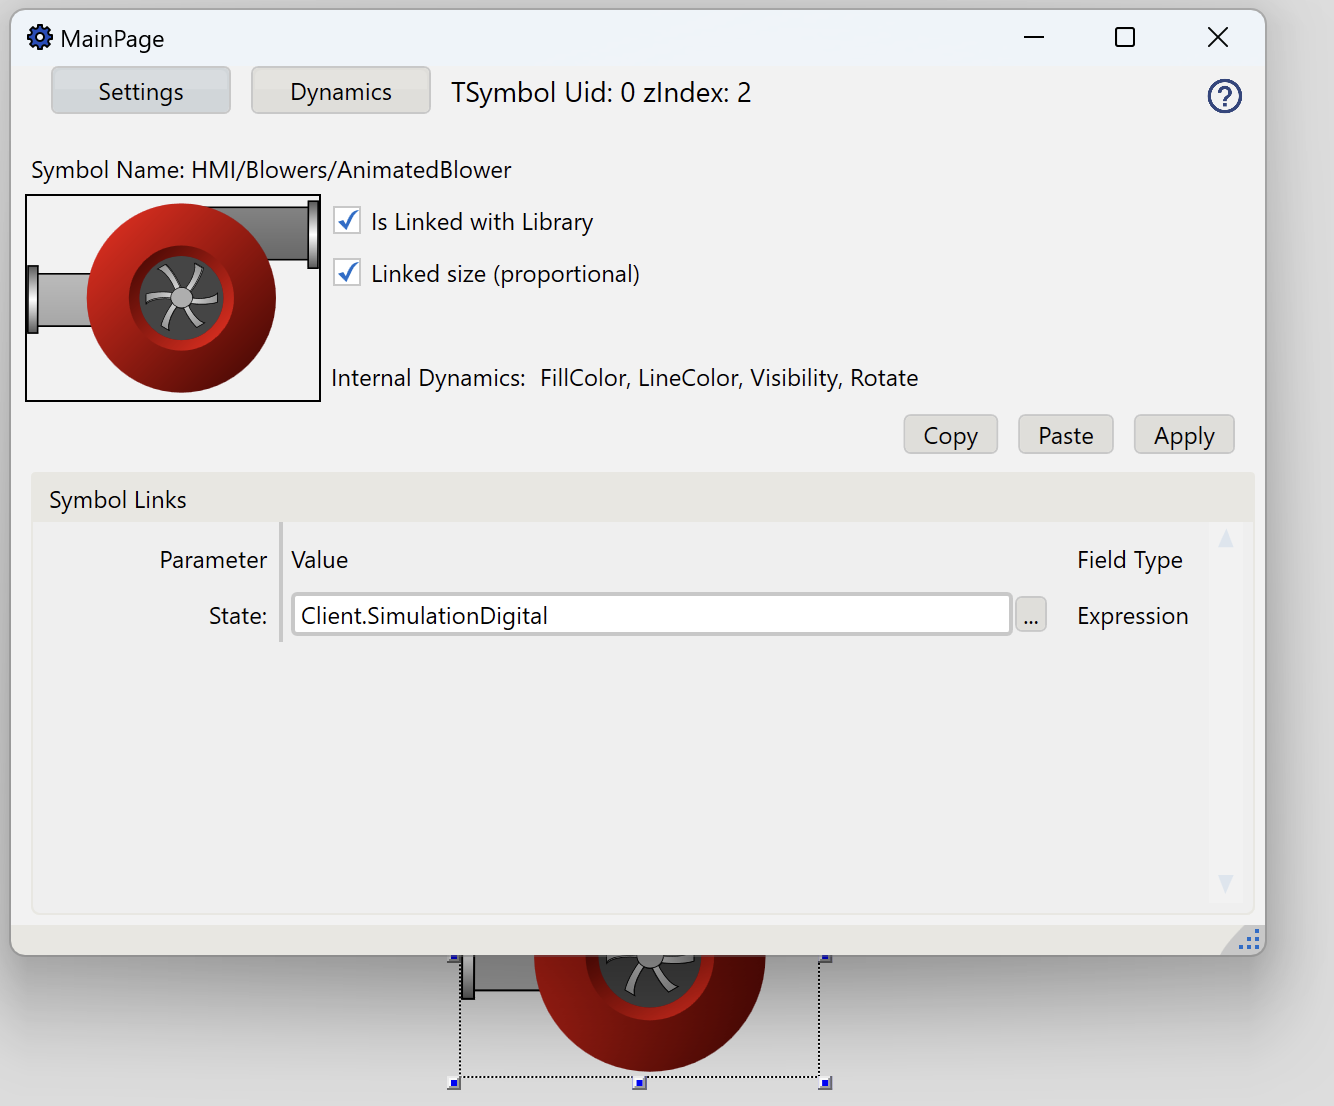Click the bottom-center selection handle of blower
Viewport: 1334px width, 1106px height.
640,1083
